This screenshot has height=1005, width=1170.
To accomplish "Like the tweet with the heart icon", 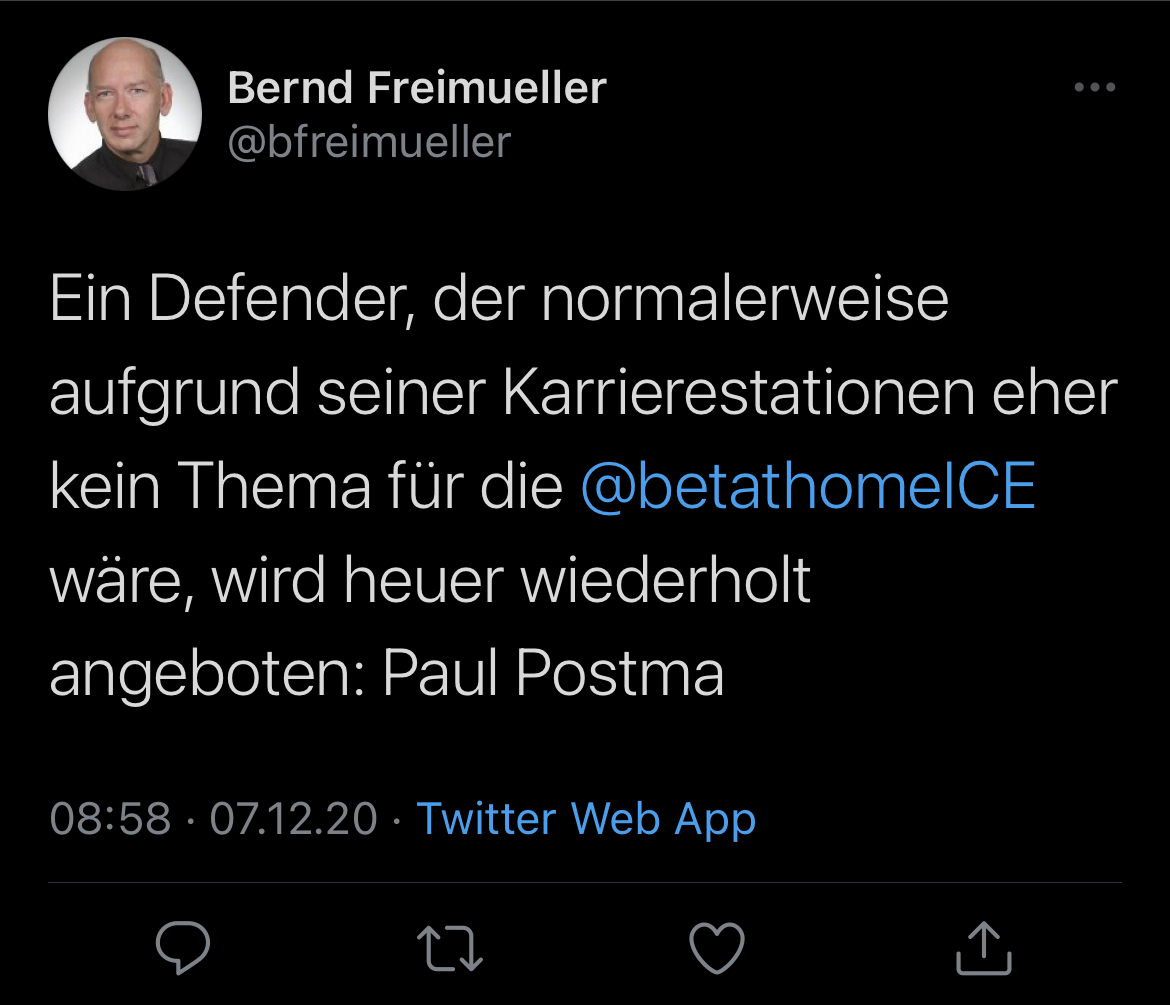I will pos(717,946).
